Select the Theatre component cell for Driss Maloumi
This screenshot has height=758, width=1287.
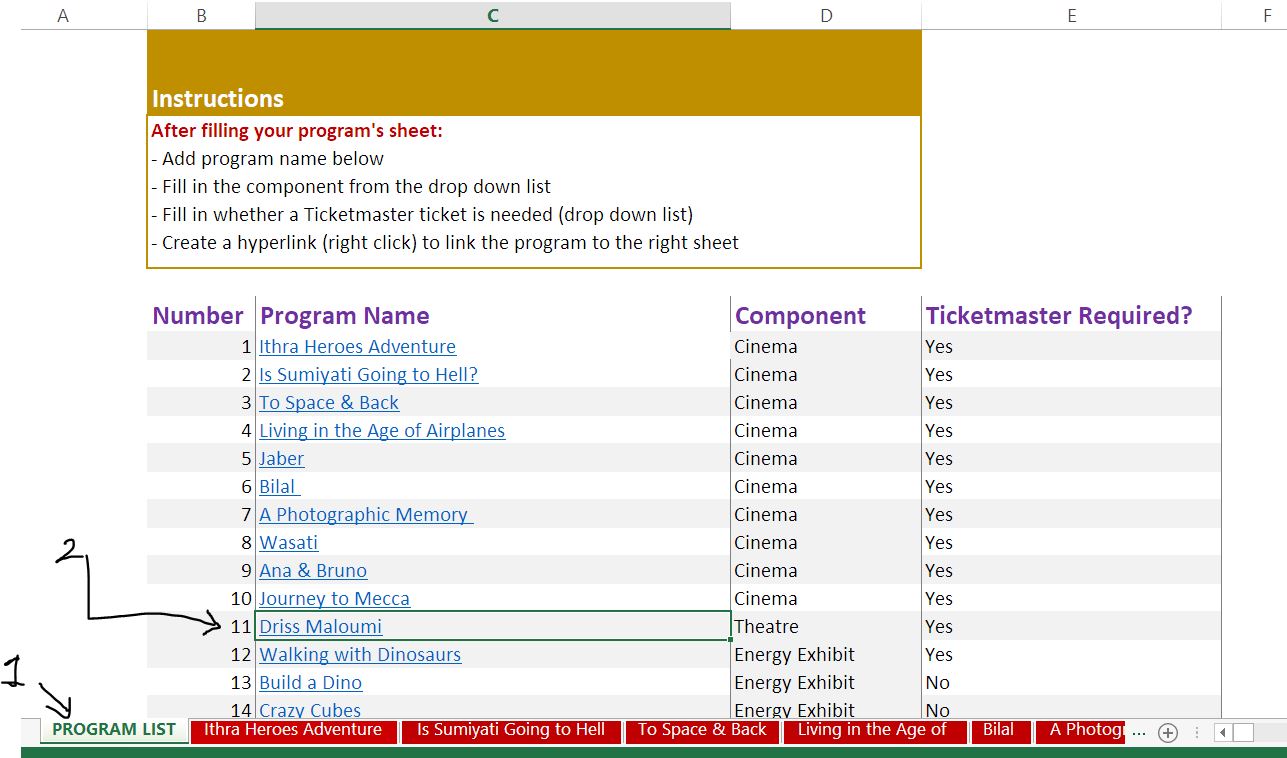825,627
